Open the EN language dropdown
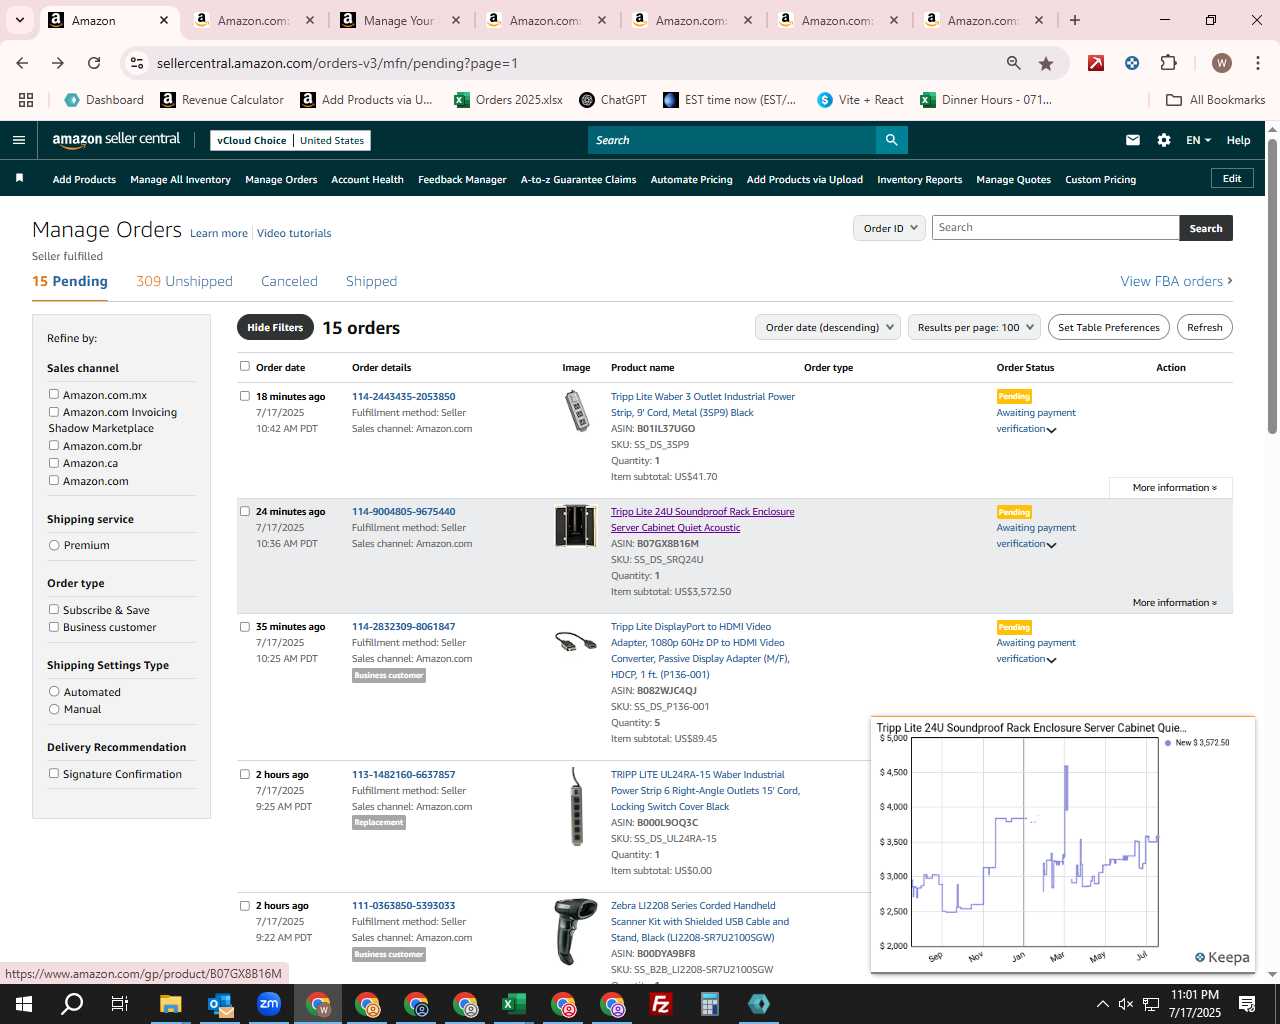 click(1198, 140)
